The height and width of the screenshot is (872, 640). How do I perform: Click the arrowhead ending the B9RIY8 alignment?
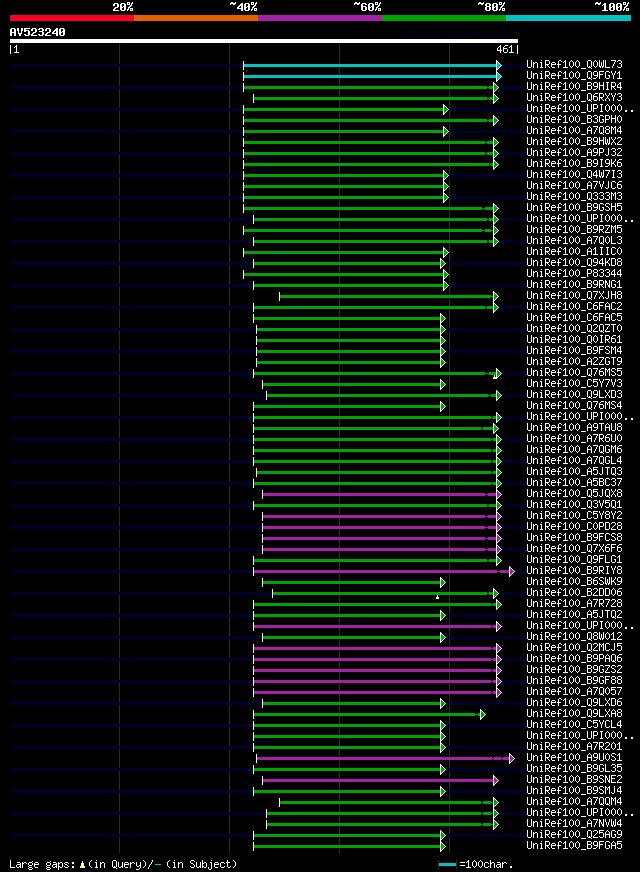point(512,571)
